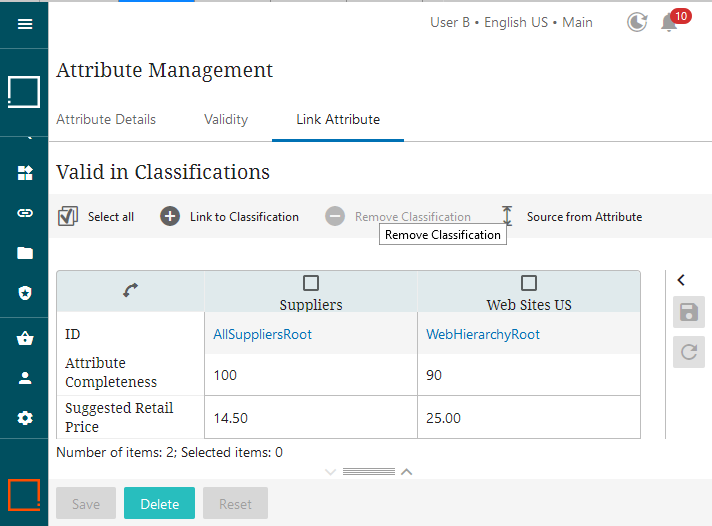Collapse the side panel with left chevron
The image size is (712, 526).
pyautogui.click(x=681, y=280)
